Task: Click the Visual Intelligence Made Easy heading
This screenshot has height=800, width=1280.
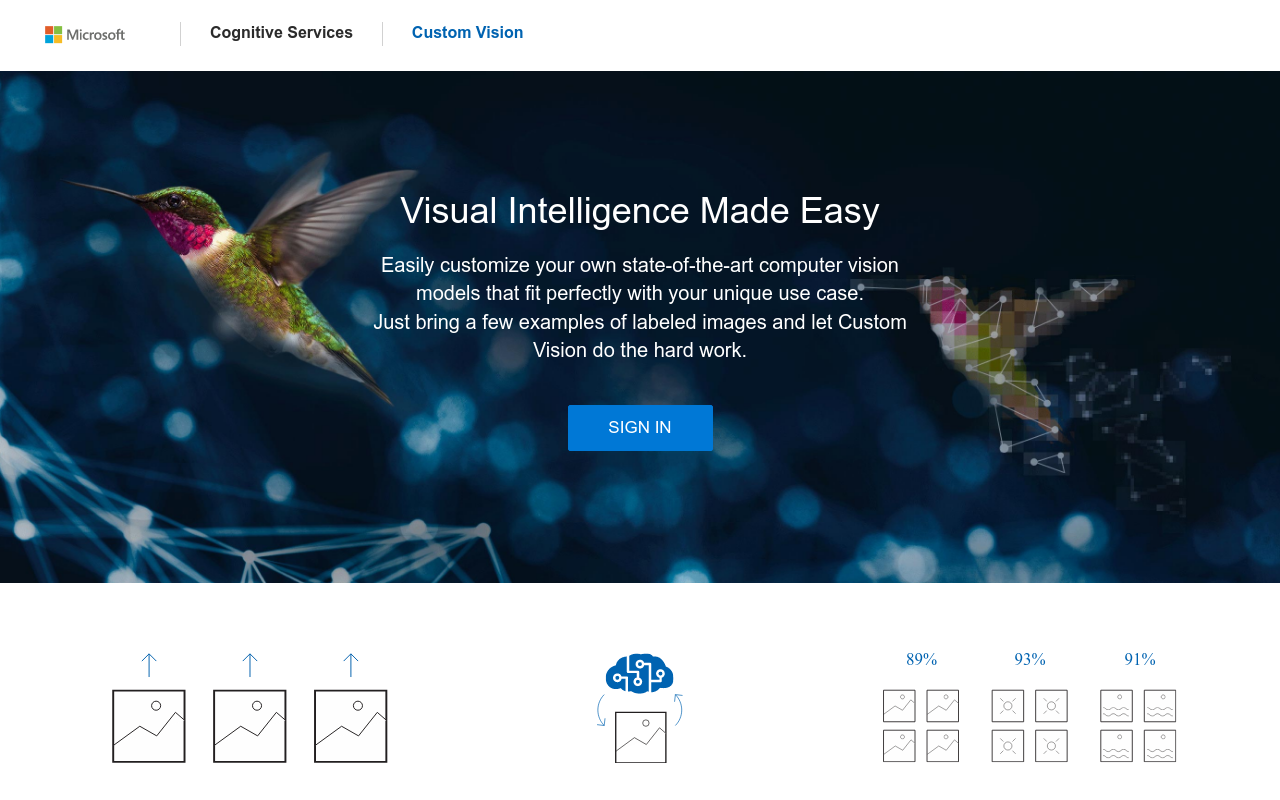Action: 640,211
